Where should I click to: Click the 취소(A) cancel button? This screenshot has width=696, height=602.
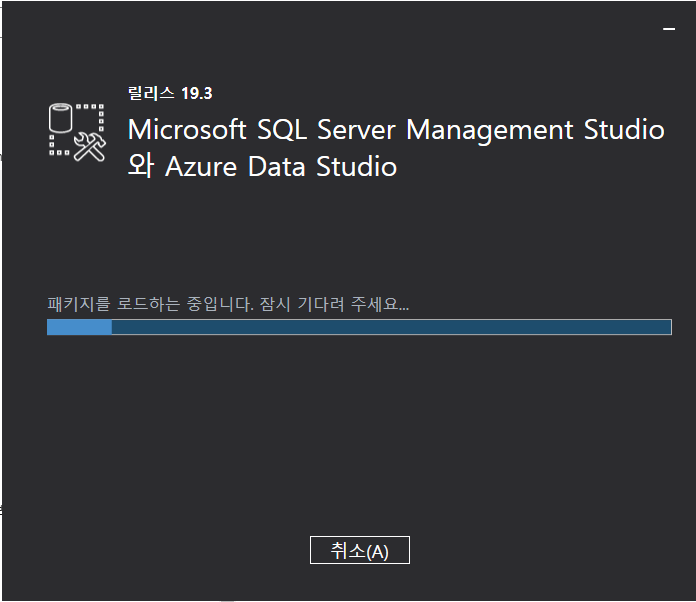coord(360,550)
